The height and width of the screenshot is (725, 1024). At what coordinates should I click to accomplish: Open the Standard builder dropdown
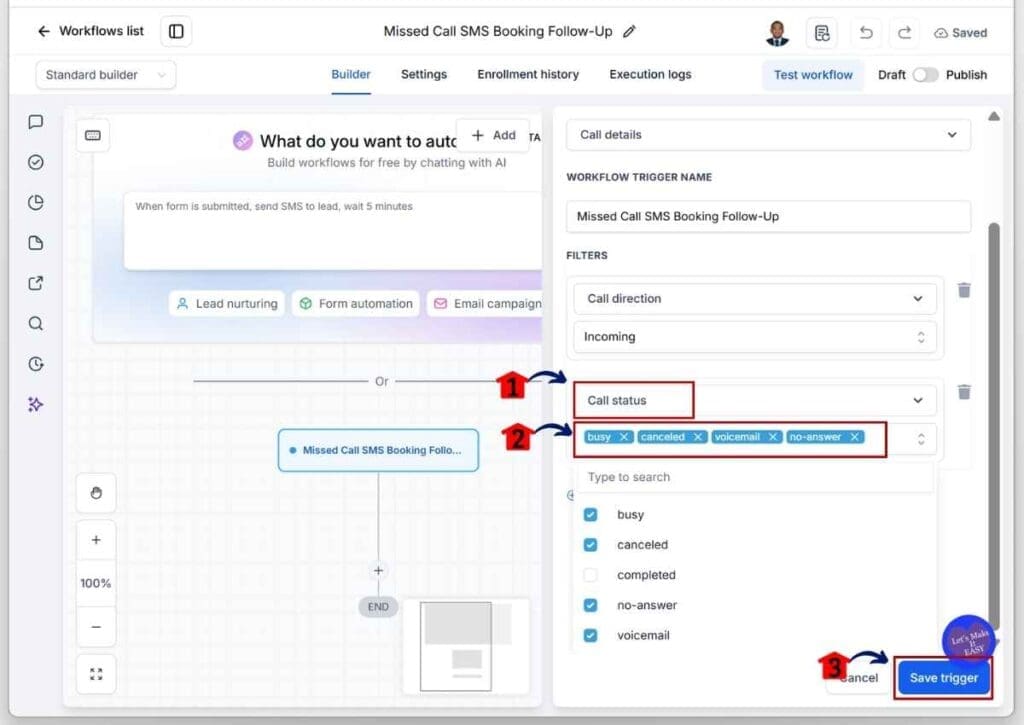[x=106, y=75]
